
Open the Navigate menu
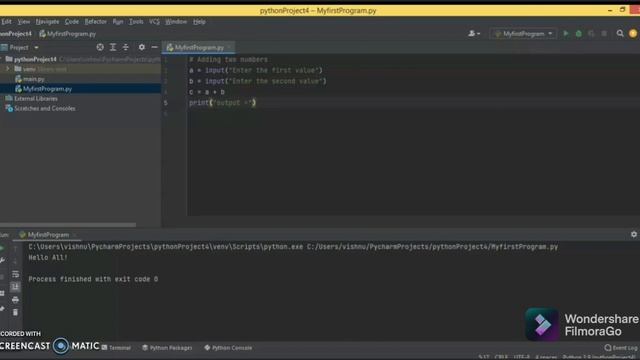pyautogui.click(x=47, y=22)
